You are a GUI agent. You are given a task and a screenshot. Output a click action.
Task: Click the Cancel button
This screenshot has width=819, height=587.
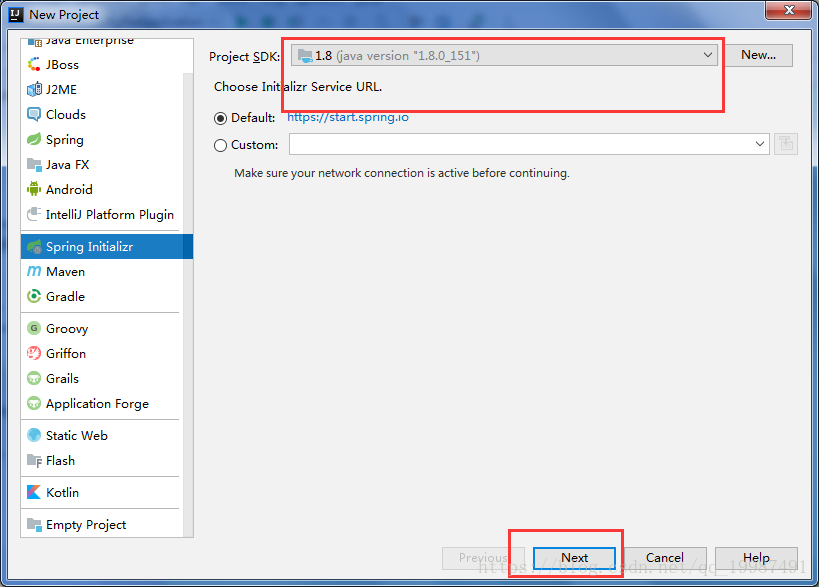665,558
